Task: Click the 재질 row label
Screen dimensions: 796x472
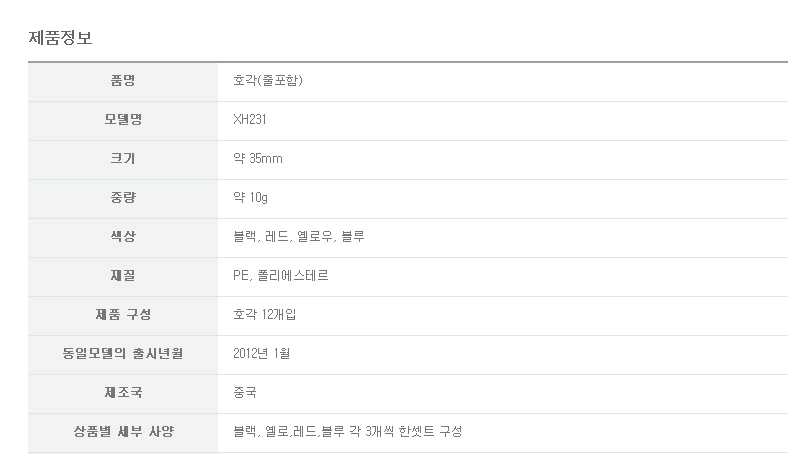Action: point(123,276)
